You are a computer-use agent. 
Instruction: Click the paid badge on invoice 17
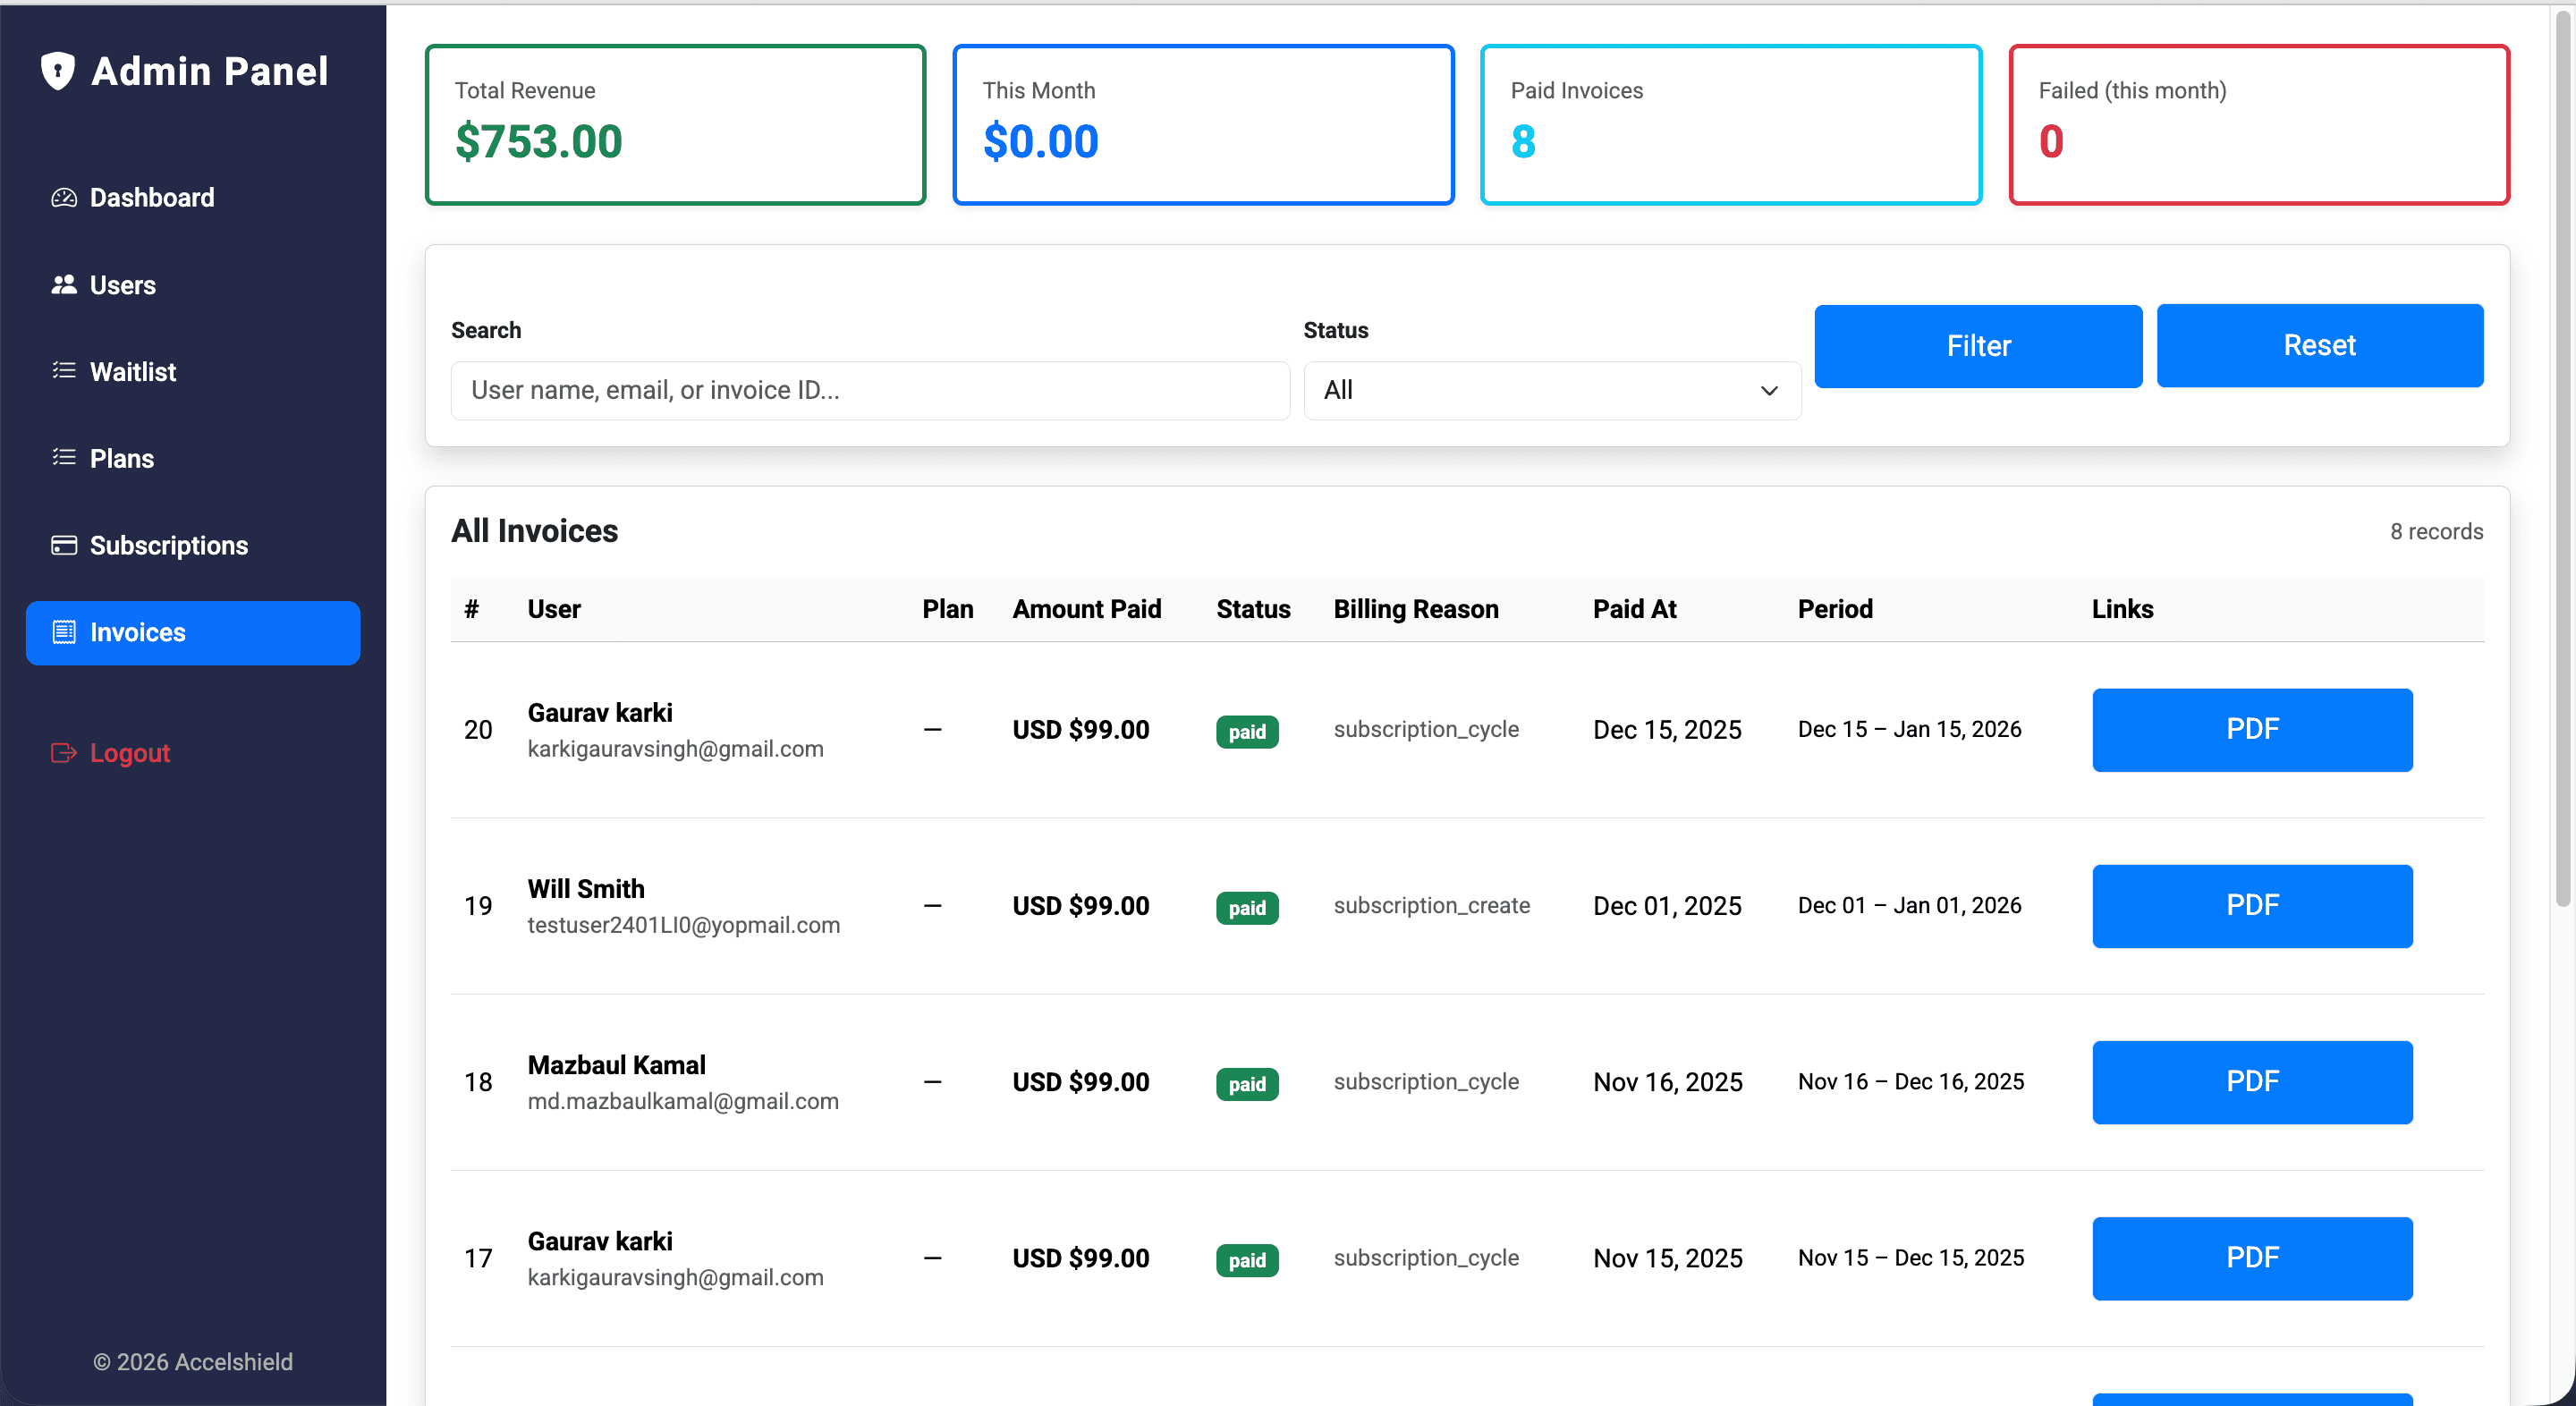point(1247,1259)
